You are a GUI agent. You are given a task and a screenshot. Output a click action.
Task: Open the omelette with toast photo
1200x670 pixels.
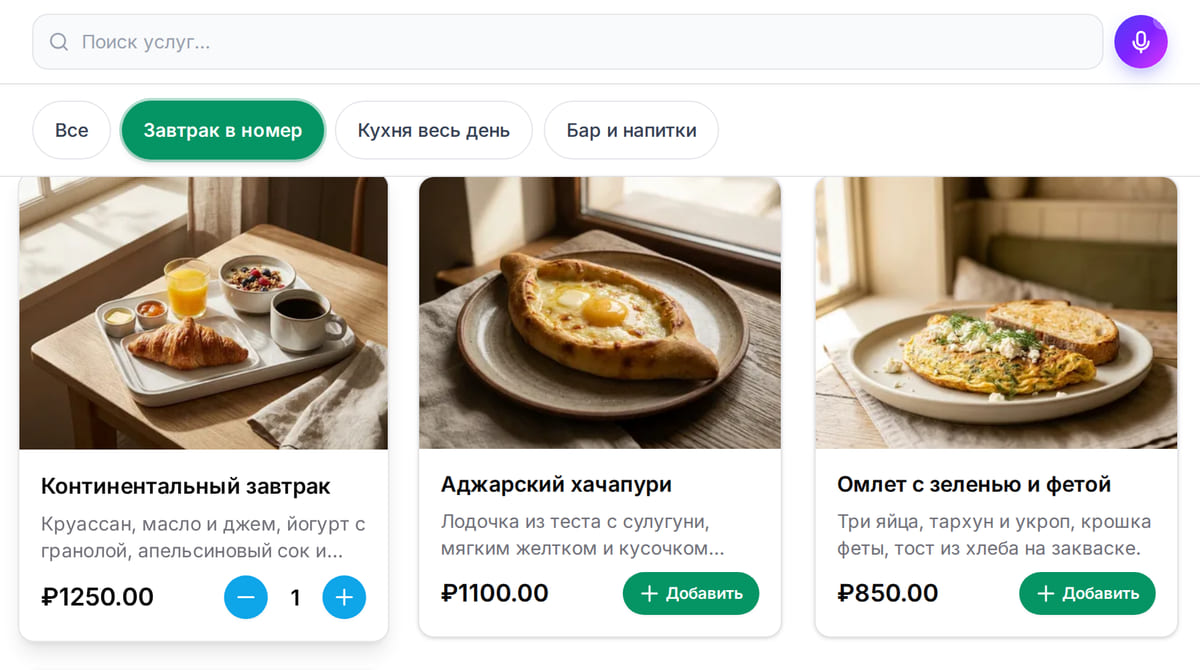point(996,313)
